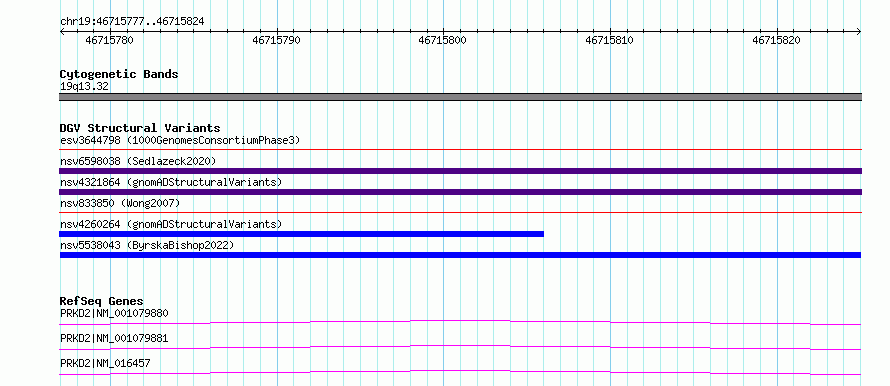890x386 pixels.
Task: Open transcript PRKD2|NM_016457 label
Action: click(x=105, y=363)
